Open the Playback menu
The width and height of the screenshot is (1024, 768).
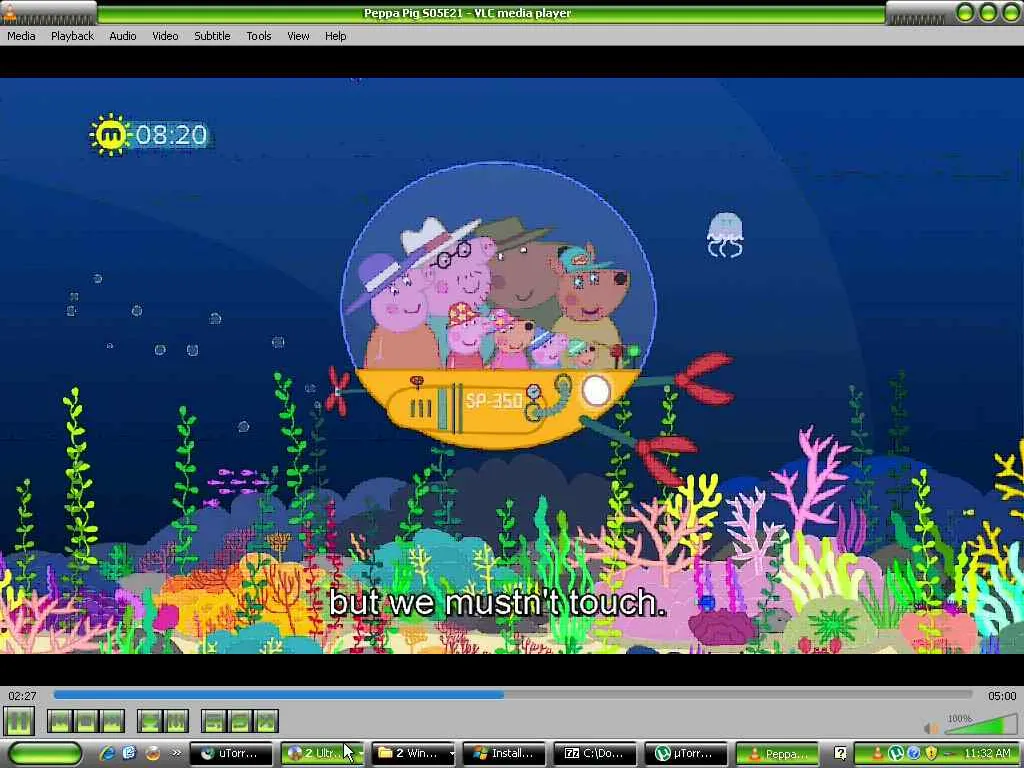tap(72, 36)
